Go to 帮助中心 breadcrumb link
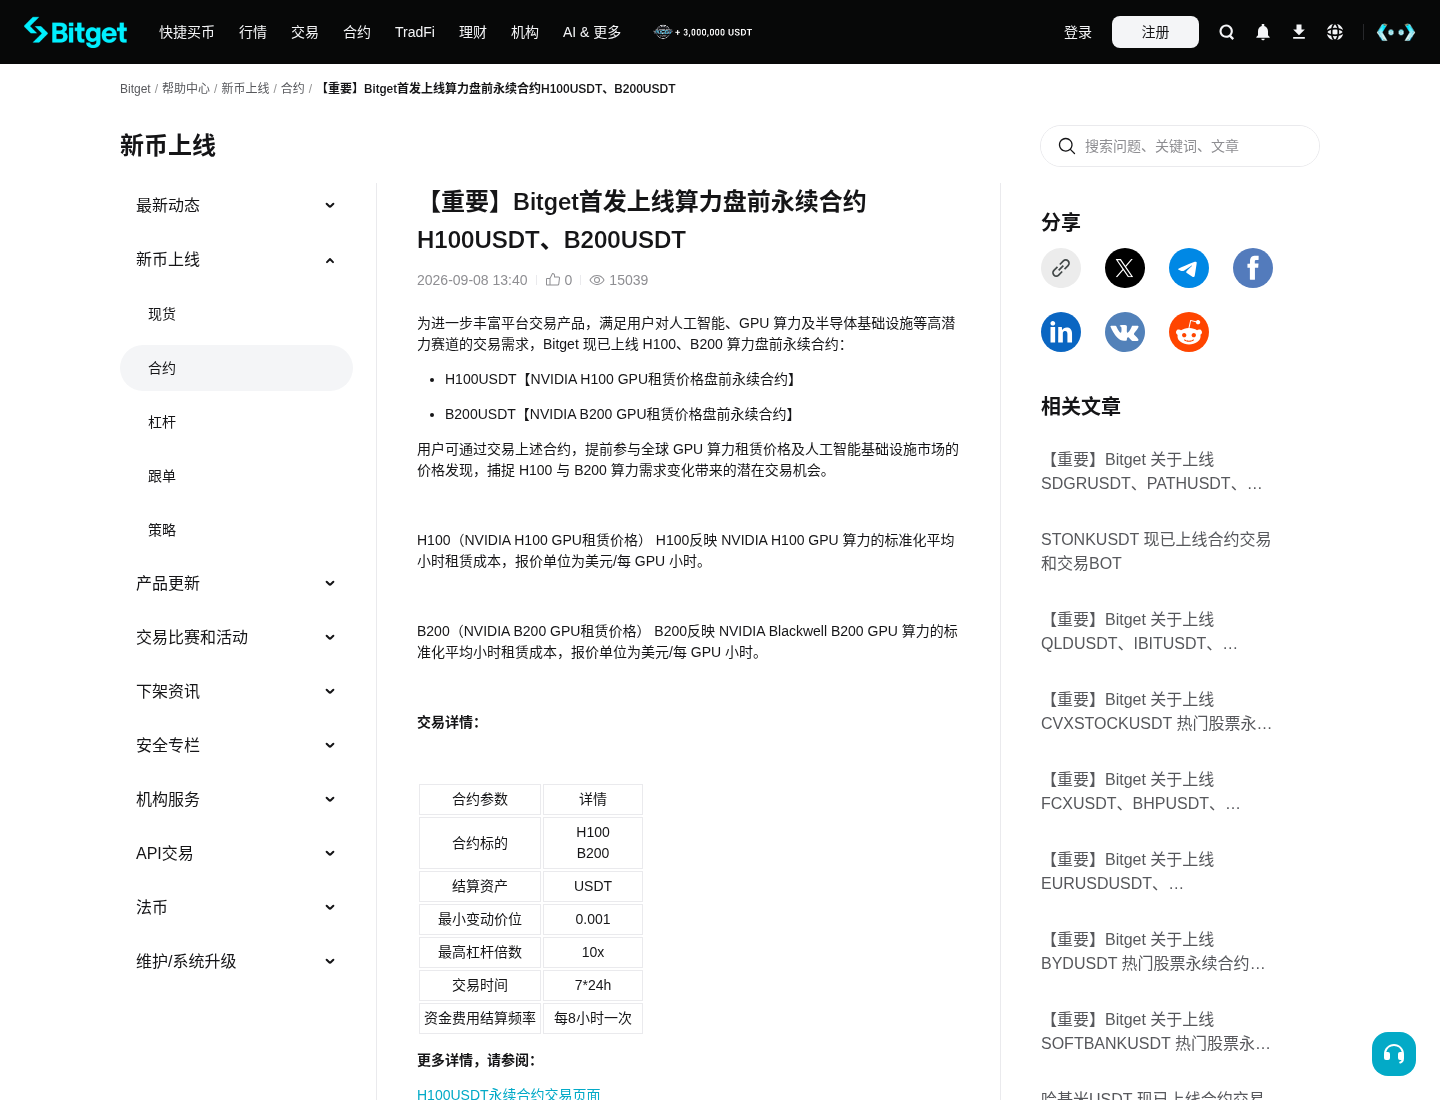The image size is (1440, 1100). click(x=186, y=89)
